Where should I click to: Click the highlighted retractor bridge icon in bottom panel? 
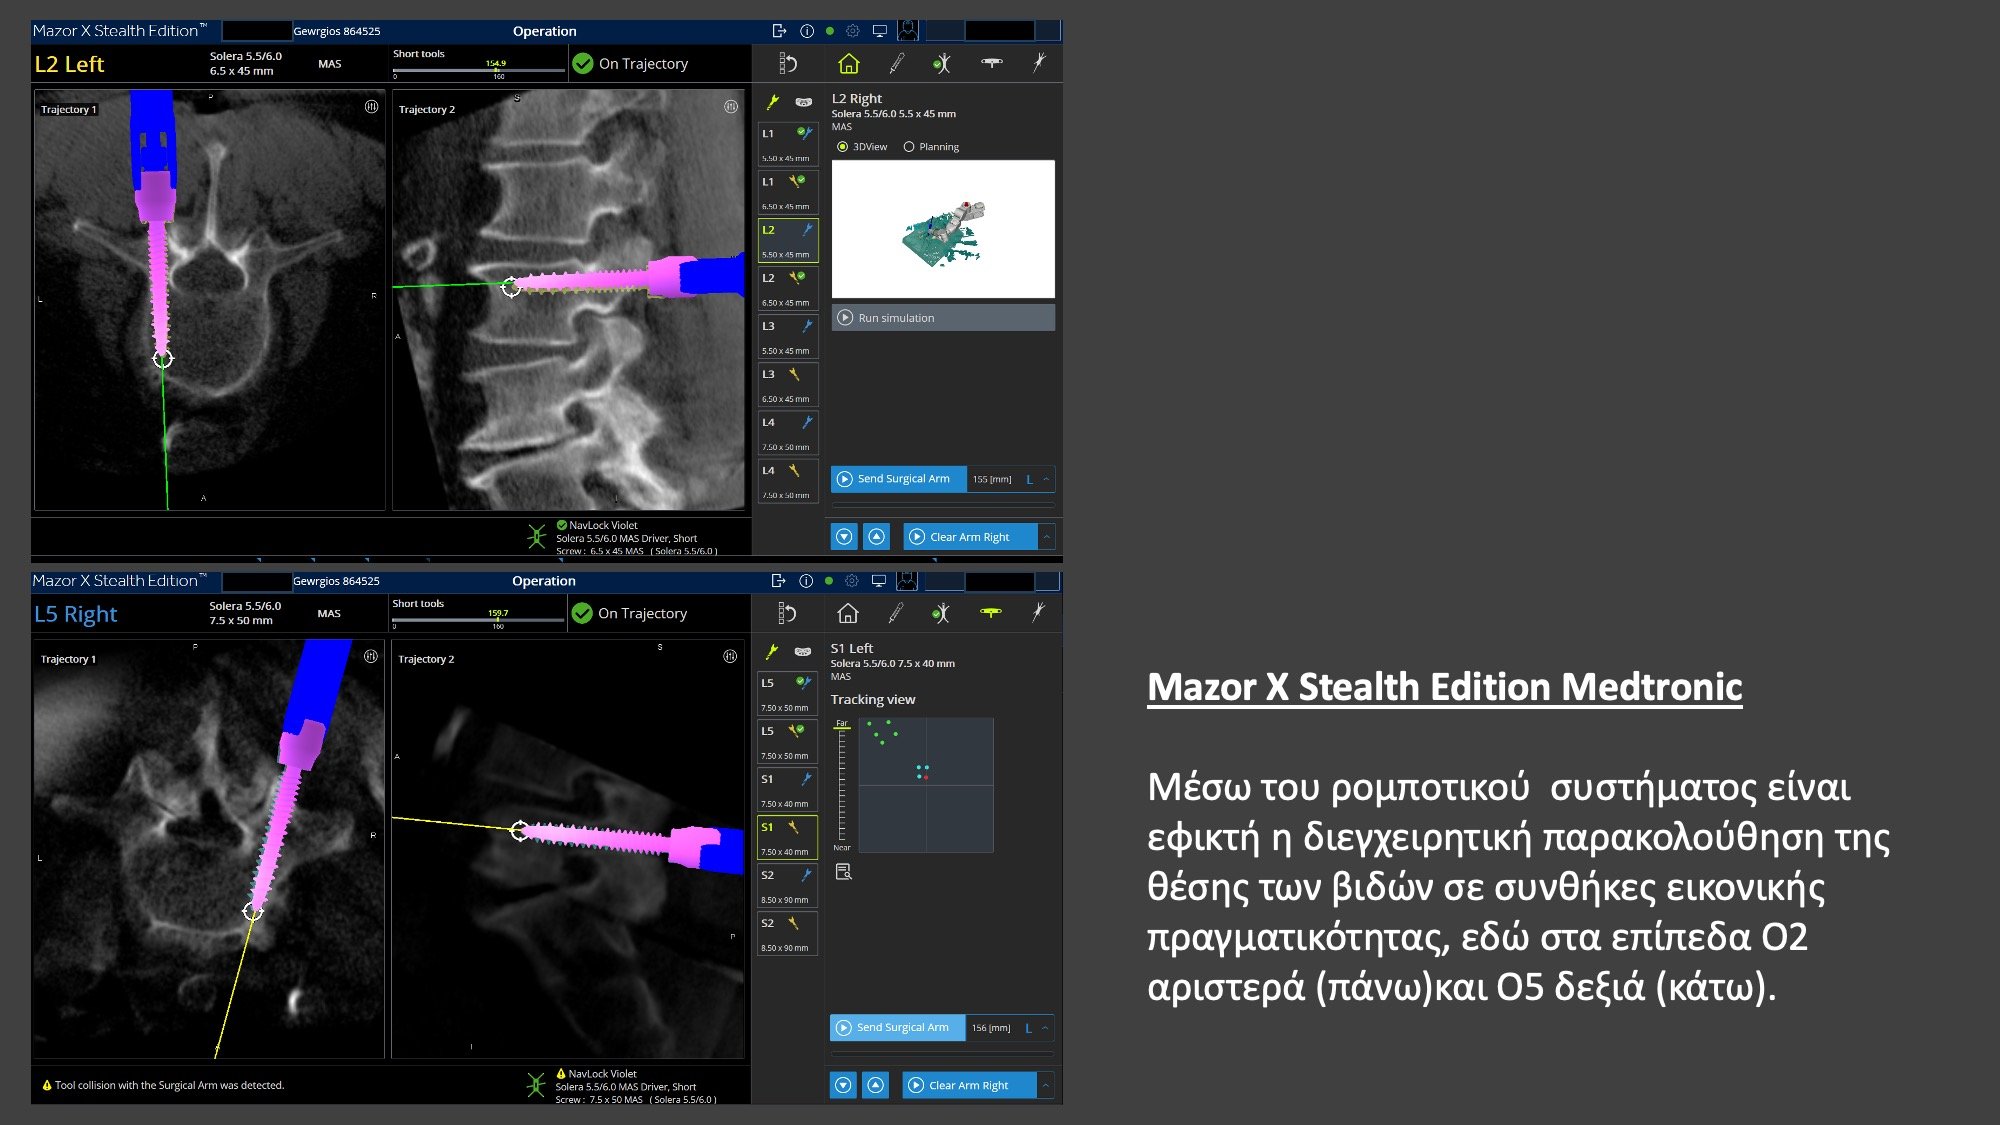990,612
